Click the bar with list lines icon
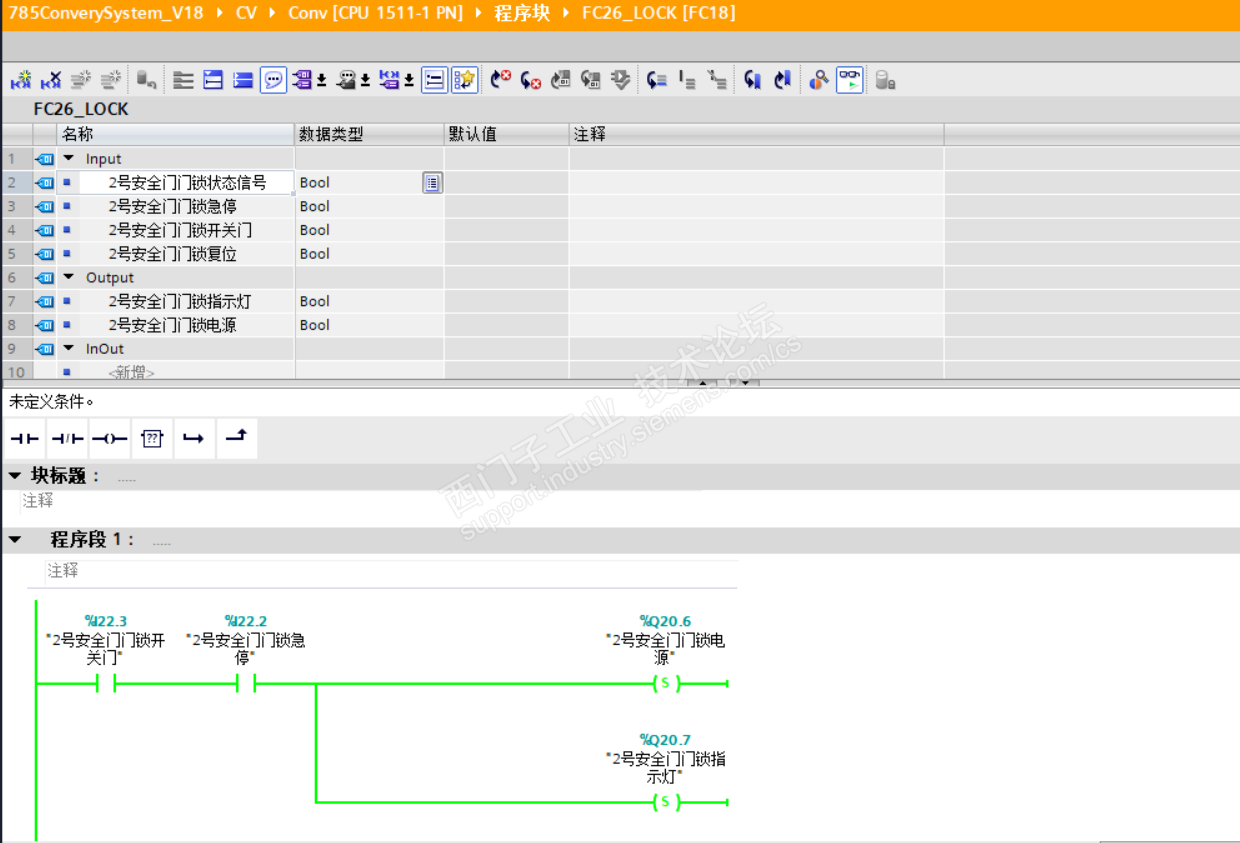The height and width of the screenshot is (843, 1240). [687, 80]
